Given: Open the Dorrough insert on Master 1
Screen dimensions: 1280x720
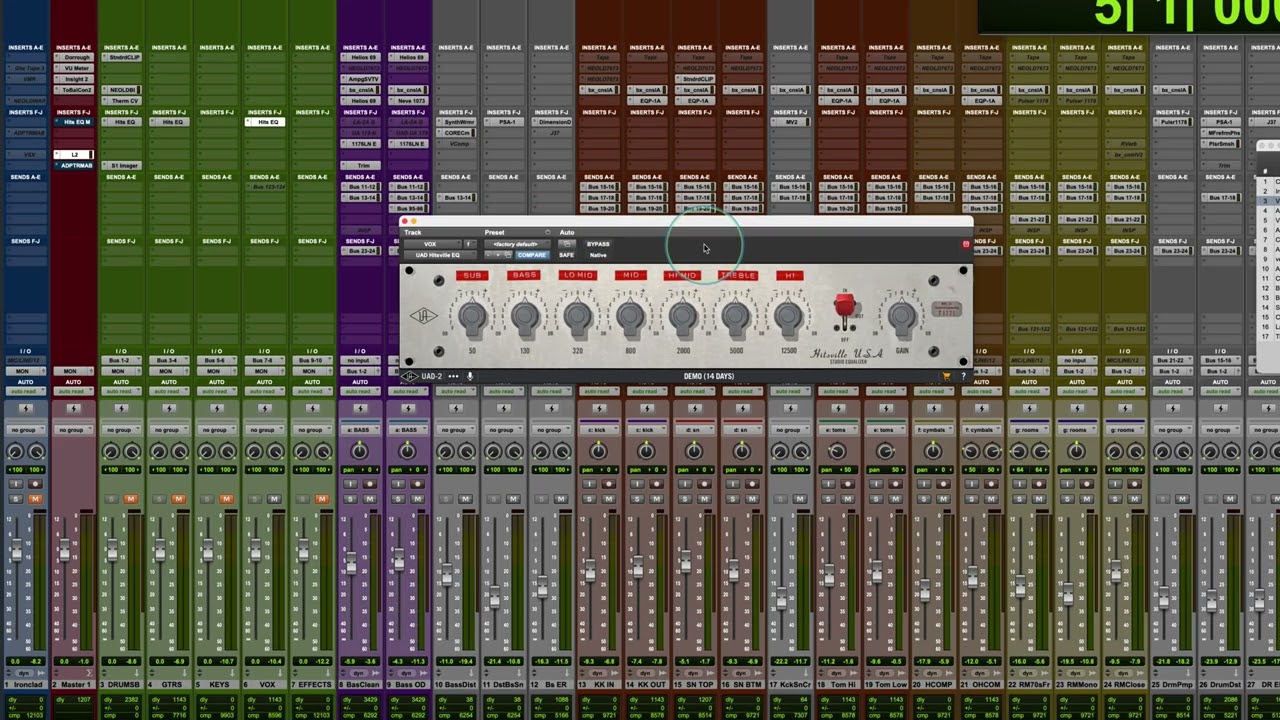Looking at the screenshot, I should [x=73, y=58].
